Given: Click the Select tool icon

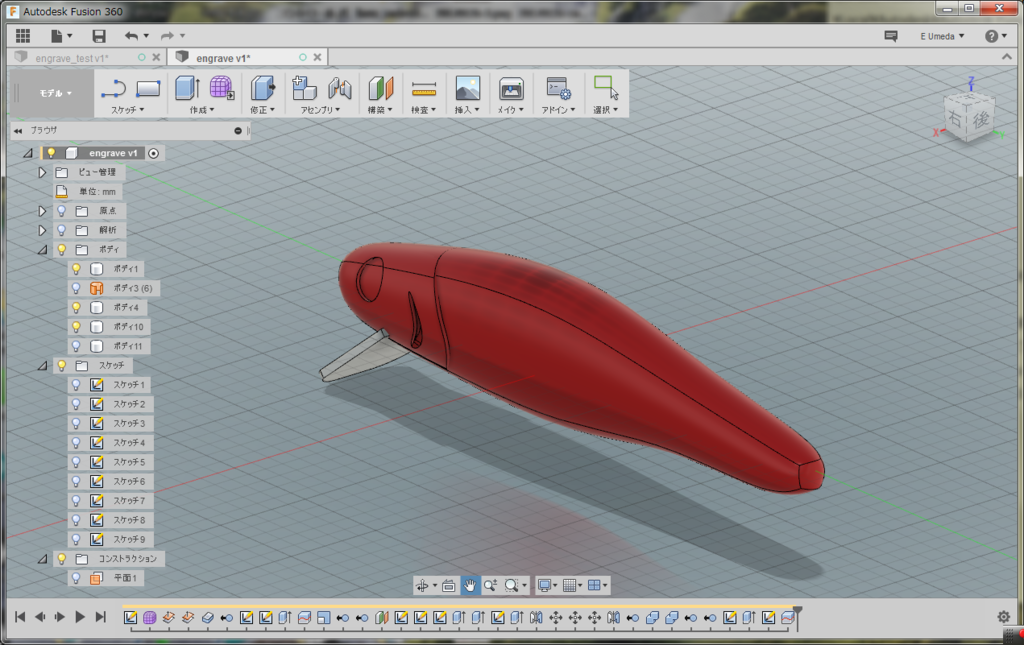Looking at the screenshot, I should pyautogui.click(x=606, y=88).
